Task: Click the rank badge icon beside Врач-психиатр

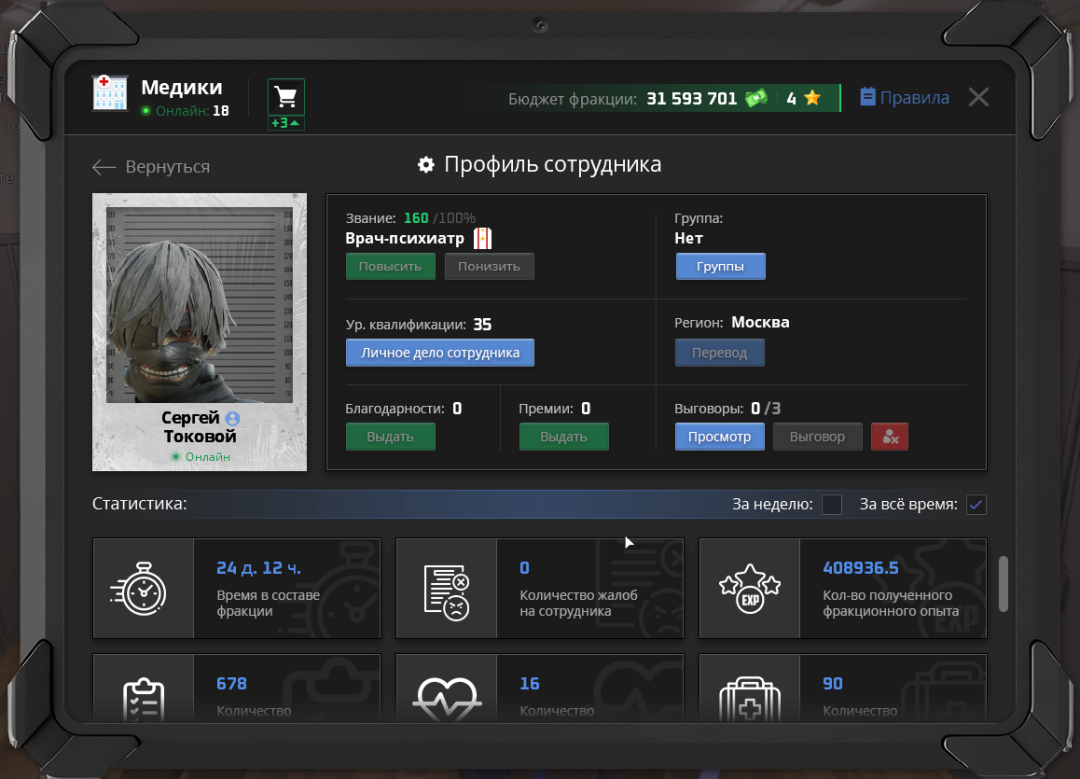Action: click(483, 238)
